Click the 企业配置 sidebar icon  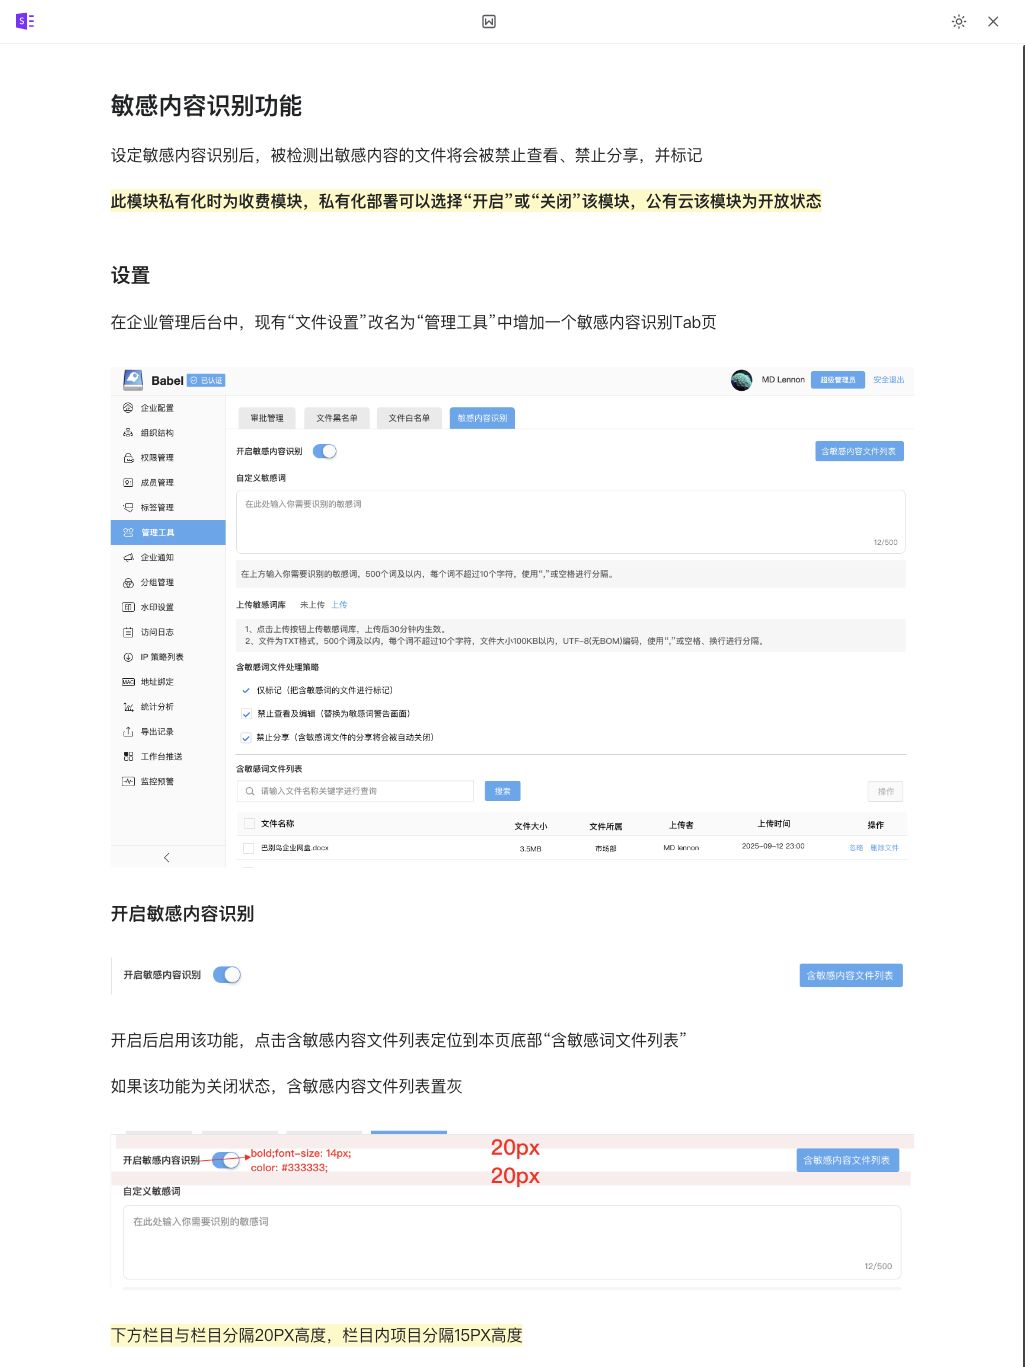click(x=128, y=408)
